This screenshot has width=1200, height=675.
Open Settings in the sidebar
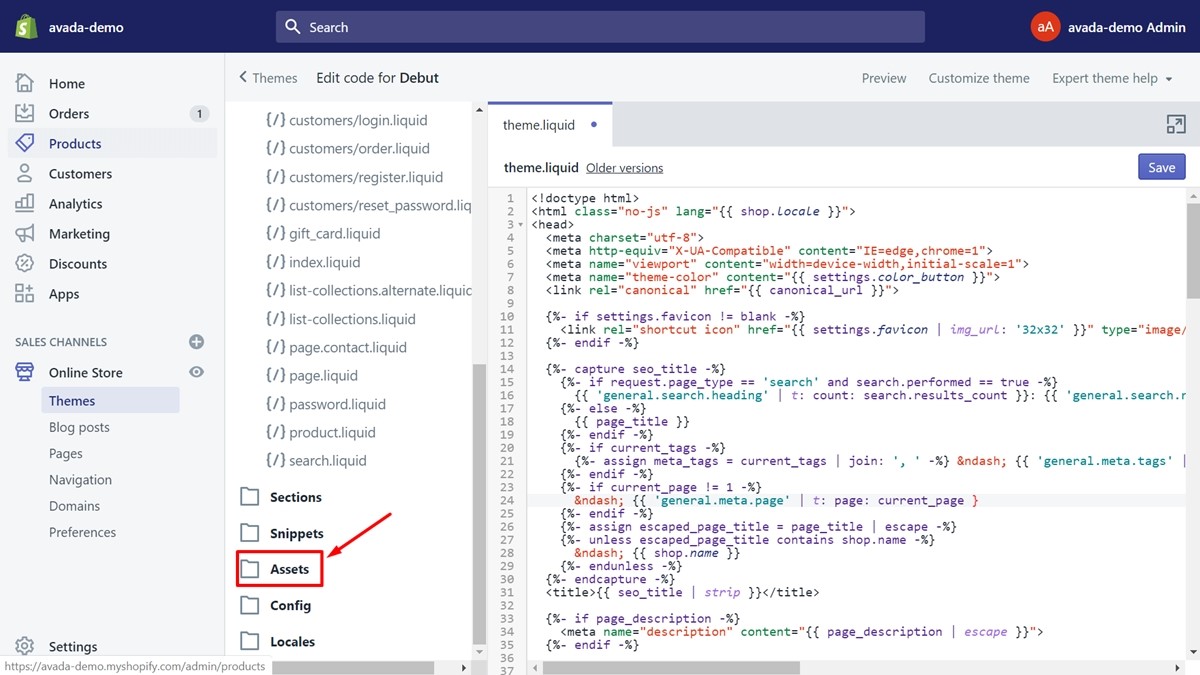[73, 647]
